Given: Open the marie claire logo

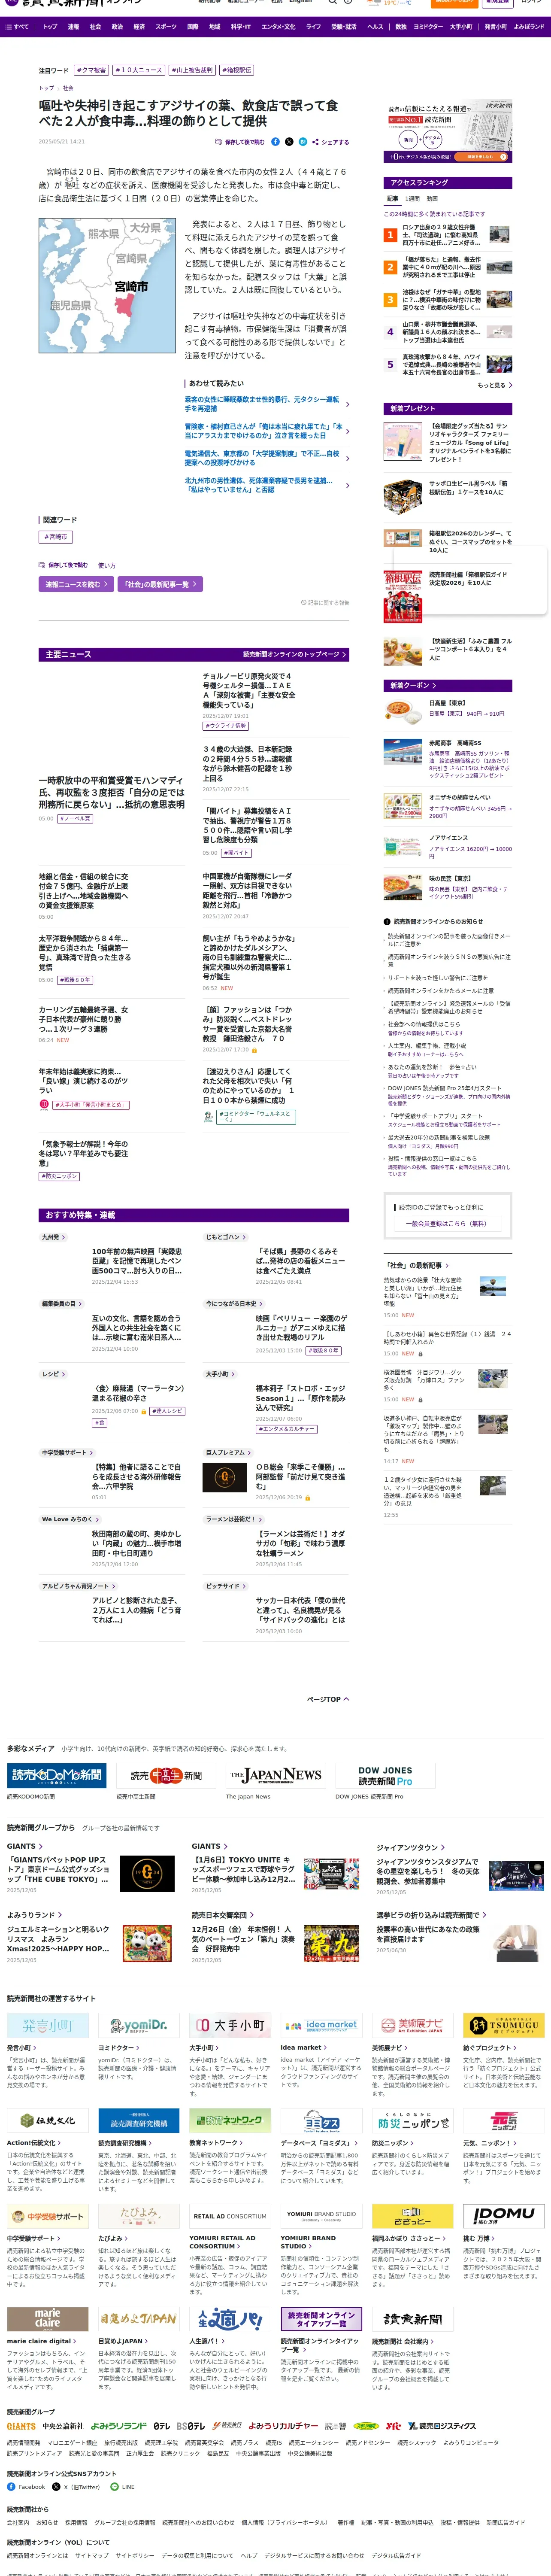Looking at the screenshot, I should pyautogui.click(x=48, y=2318).
